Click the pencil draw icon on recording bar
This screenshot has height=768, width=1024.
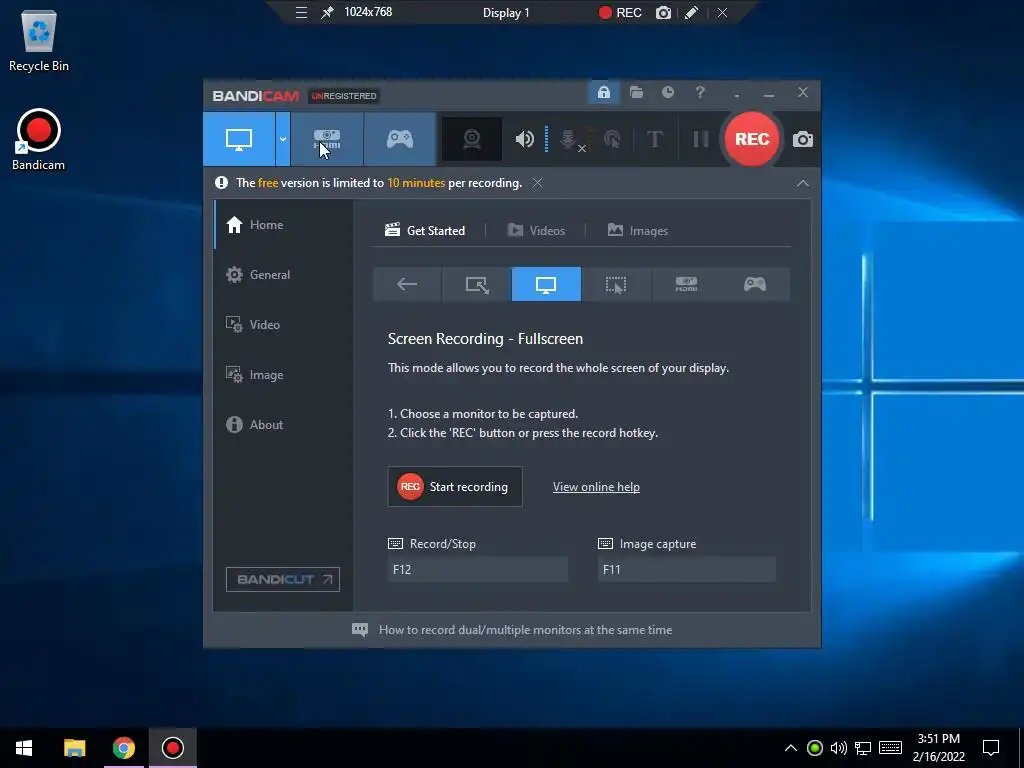coord(692,12)
